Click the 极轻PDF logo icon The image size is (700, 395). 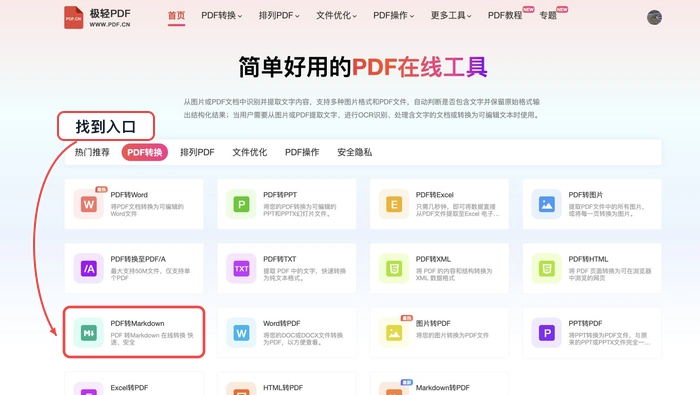tap(74, 17)
